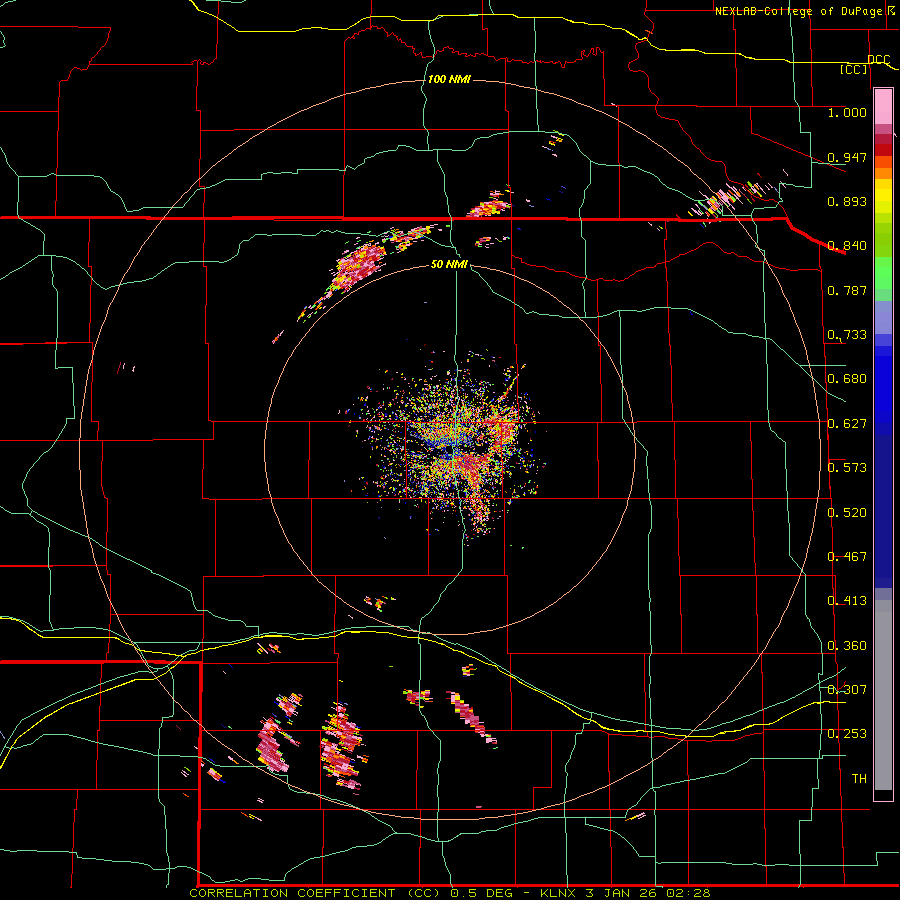Click the KLNX station identifier in the caption

click(560, 893)
